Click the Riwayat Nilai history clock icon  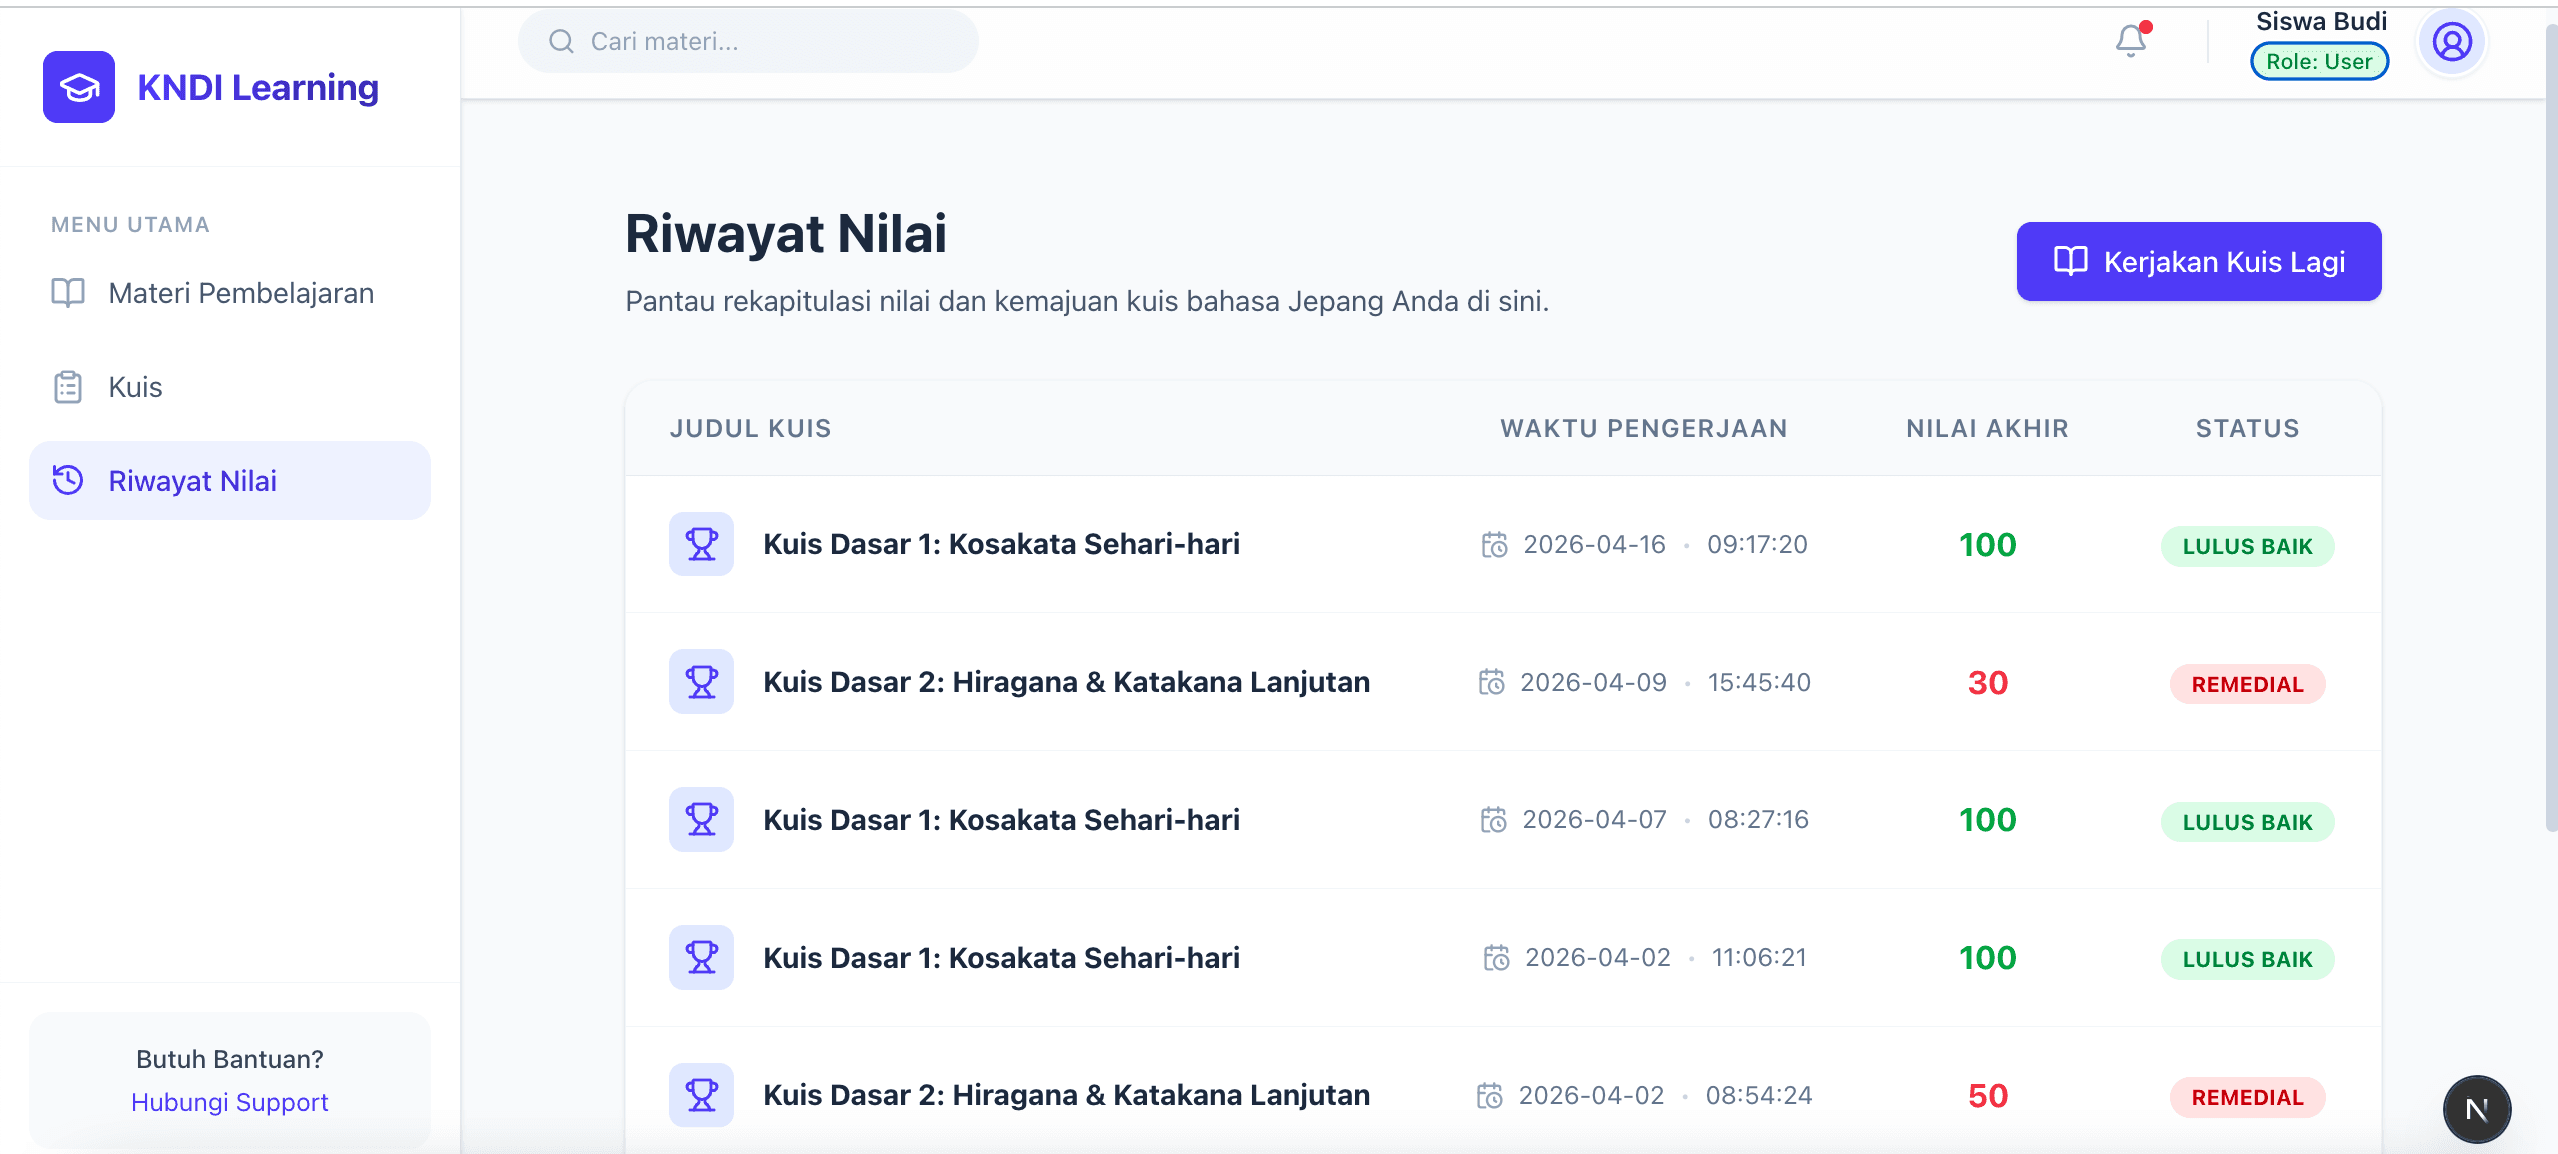pyautogui.click(x=68, y=480)
